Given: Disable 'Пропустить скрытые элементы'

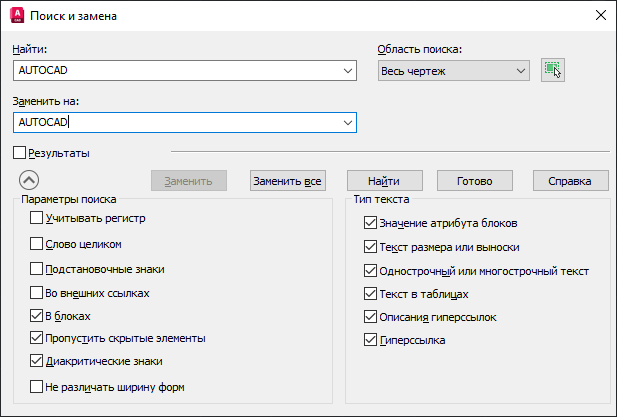Looking at the screenshot, I should [37, 338].
